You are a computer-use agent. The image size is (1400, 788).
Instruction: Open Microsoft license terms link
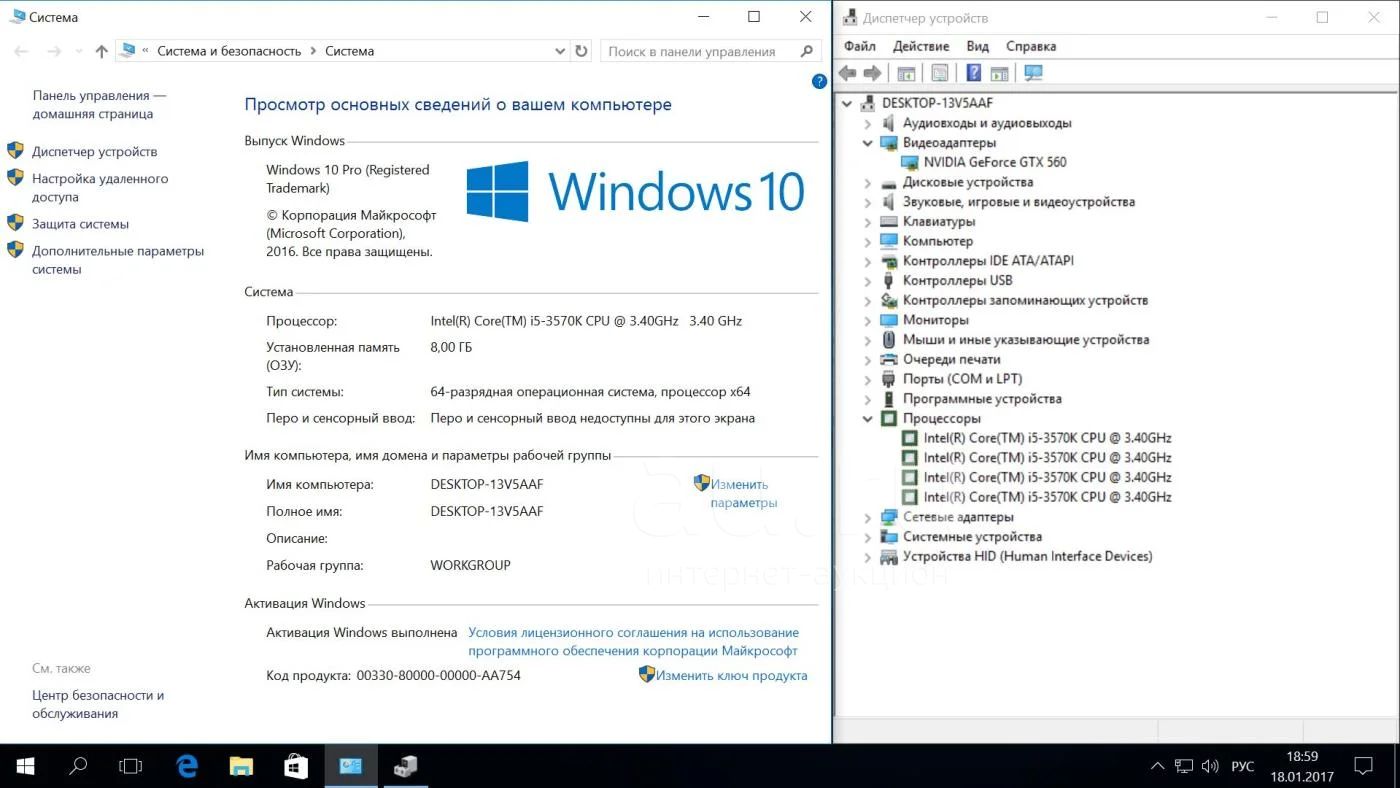point(633,642)
